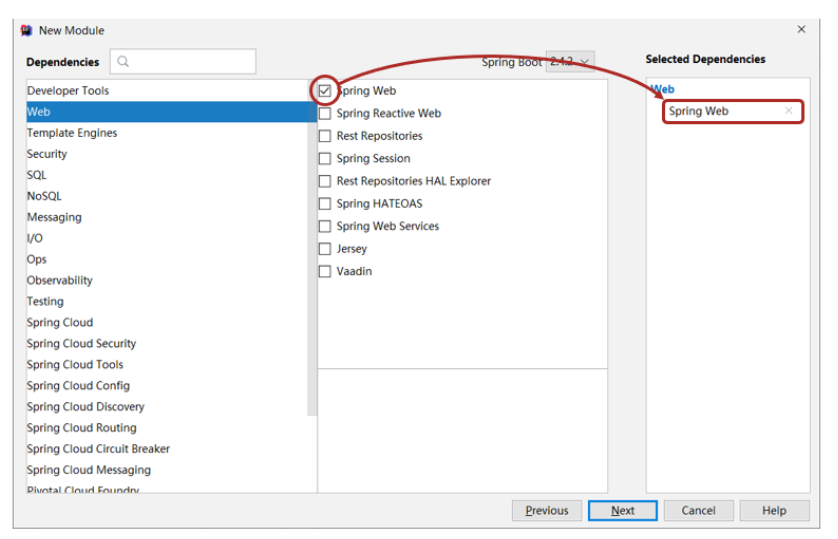Select Pivotal Cloud Foundry category
838x539 pixels.
pos(167,488)
